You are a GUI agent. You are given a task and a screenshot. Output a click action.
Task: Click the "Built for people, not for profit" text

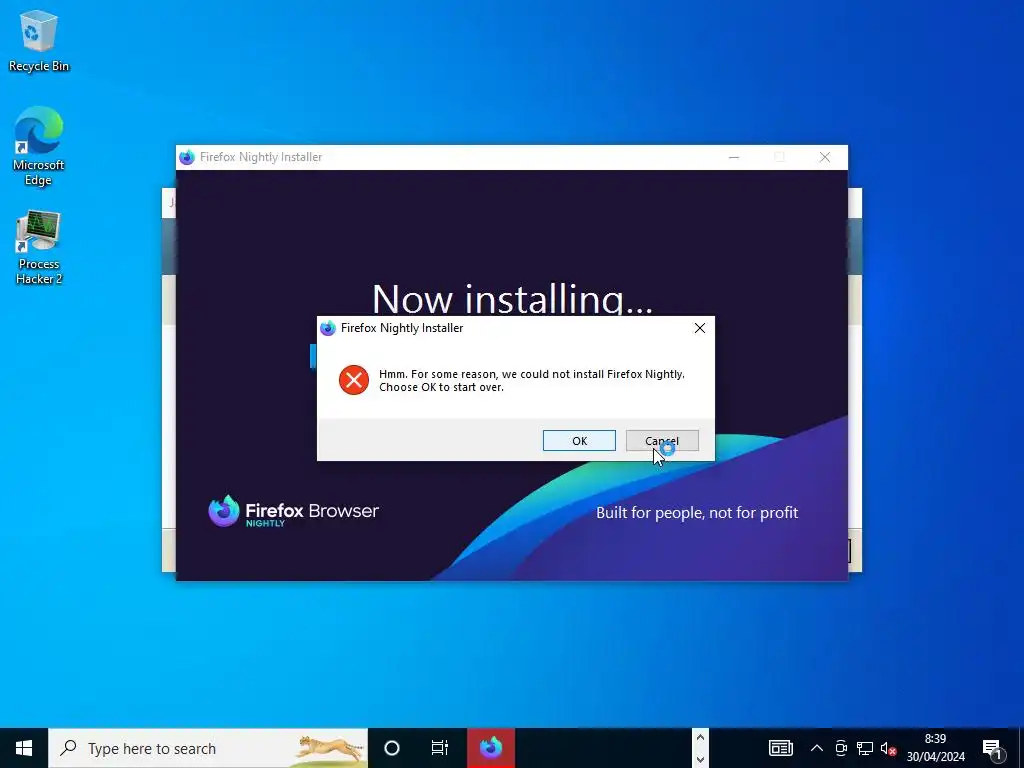[x=697, y=513]
